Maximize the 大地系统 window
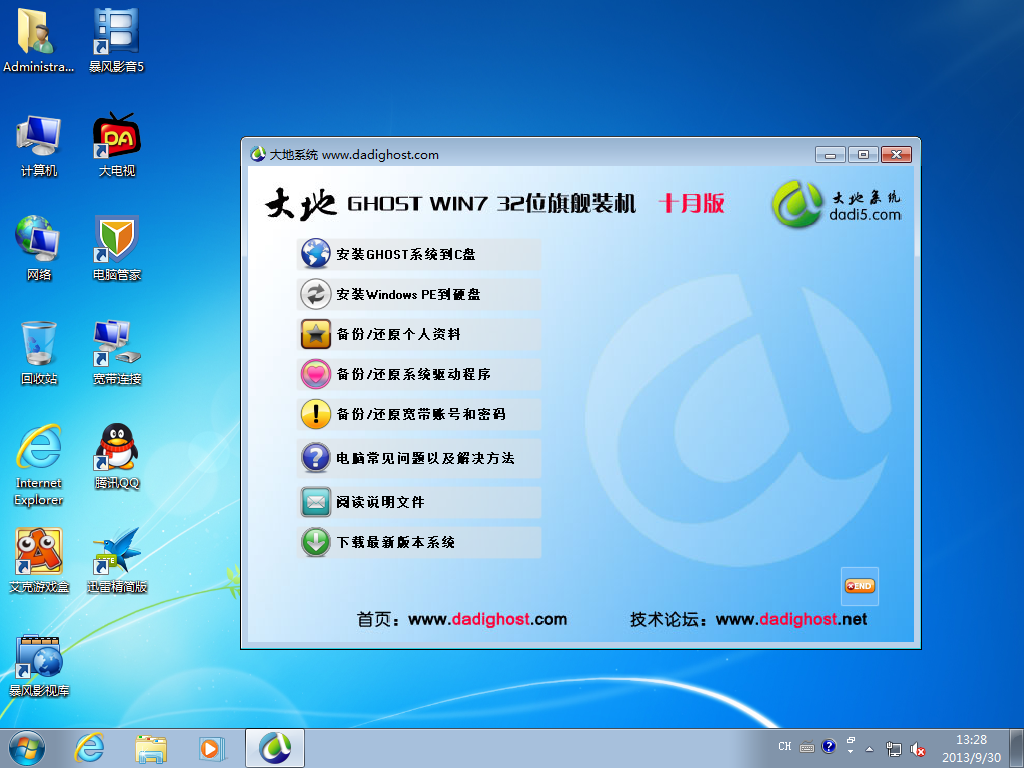This screenshot has height=768, width=1024. coord(863,155)
